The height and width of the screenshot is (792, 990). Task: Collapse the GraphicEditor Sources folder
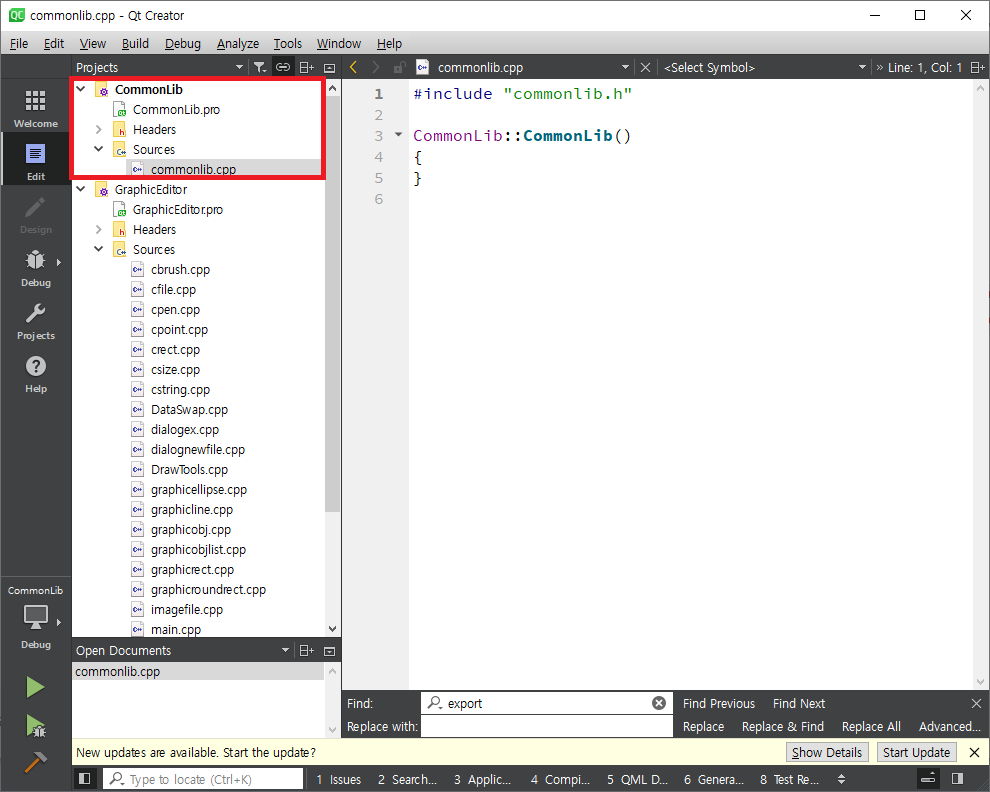(98, 249)
